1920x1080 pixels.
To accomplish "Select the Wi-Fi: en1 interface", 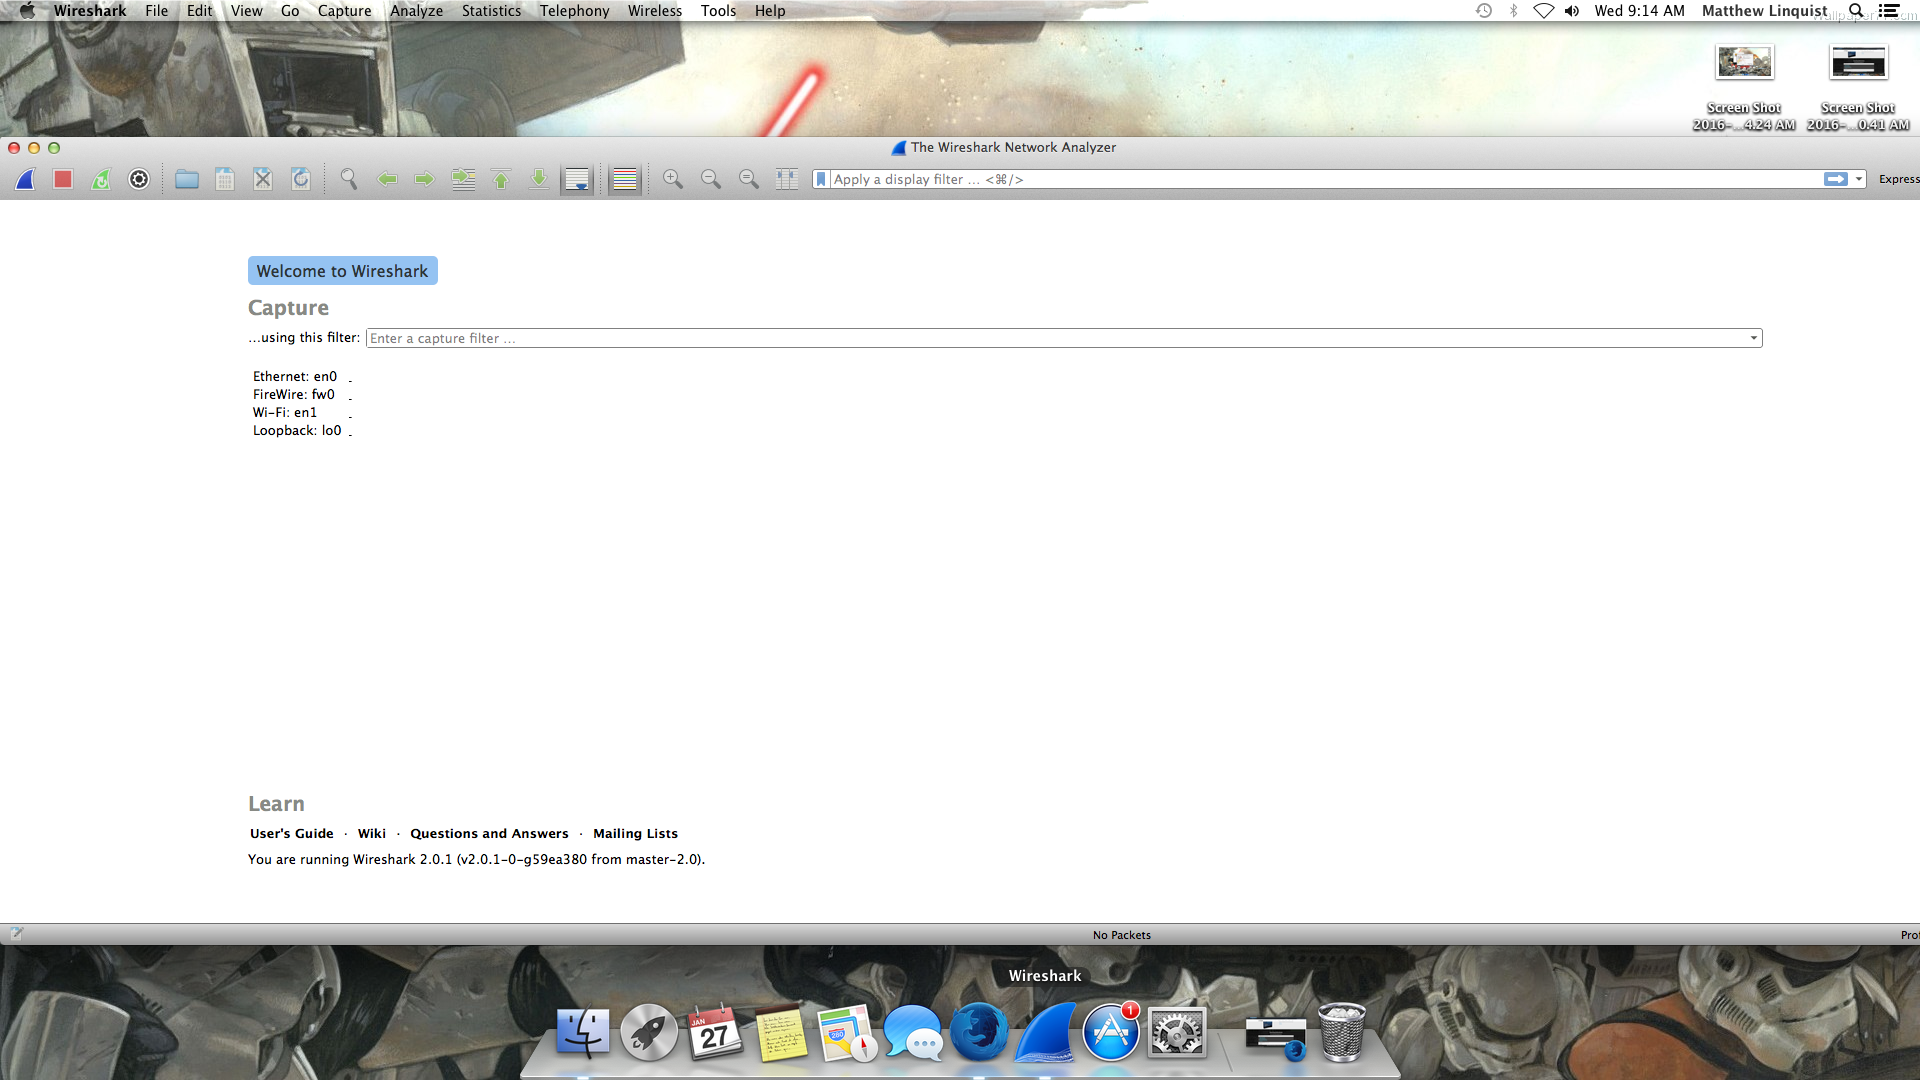I will coord(285,412).
